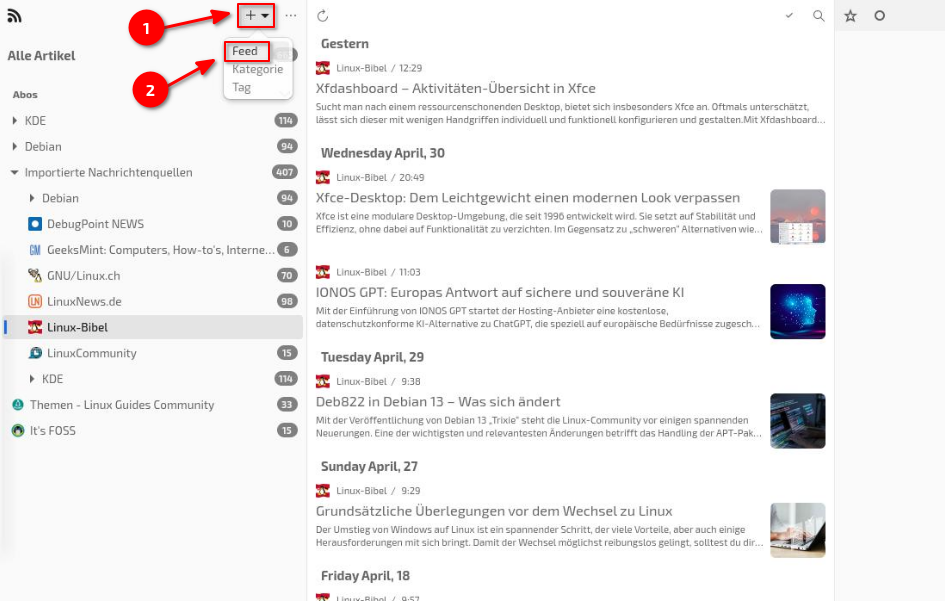The image size is (945, 601).
Task: Choose Tag from the add menu
Action: click(x=242, y=87)
